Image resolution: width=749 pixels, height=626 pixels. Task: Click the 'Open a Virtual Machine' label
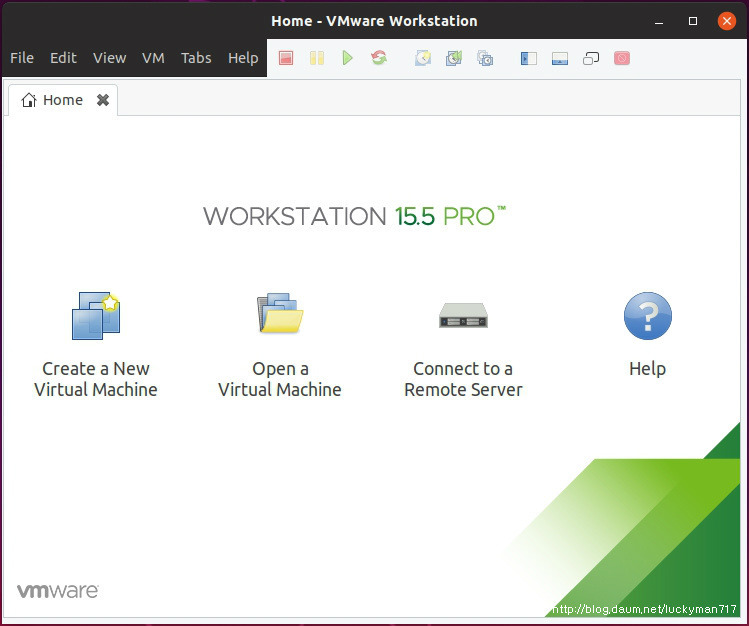click(x=280, y=379)
